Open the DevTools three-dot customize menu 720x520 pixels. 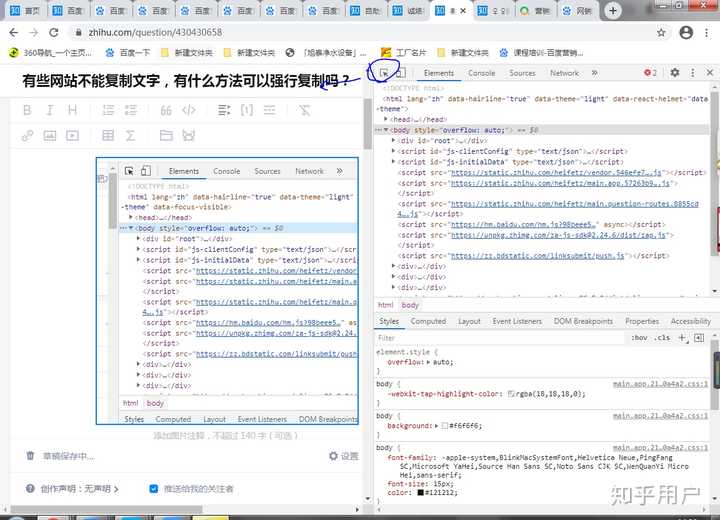692,73
